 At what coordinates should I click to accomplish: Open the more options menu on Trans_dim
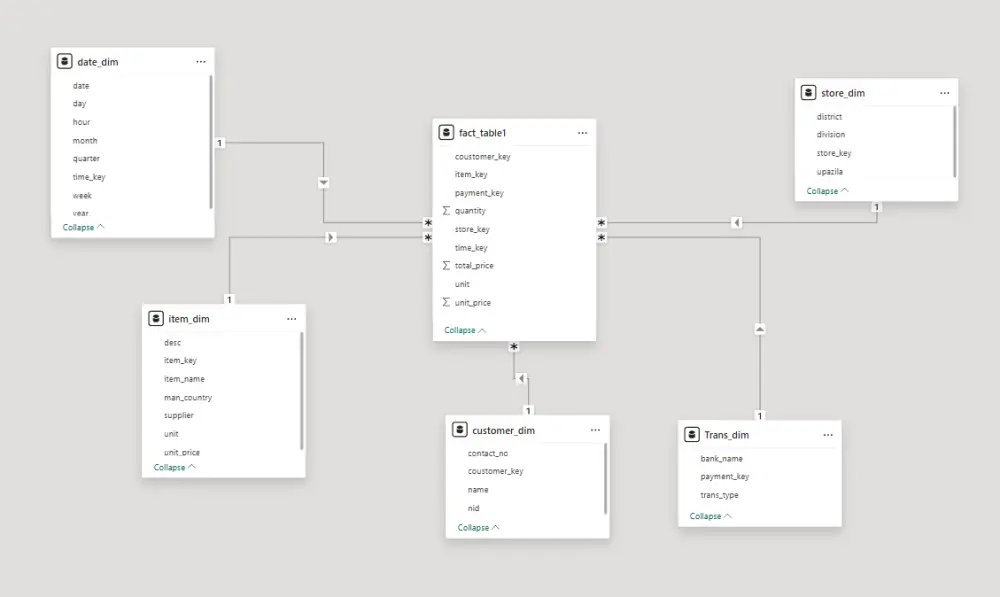pyautogui.click(x=828, y=434)
